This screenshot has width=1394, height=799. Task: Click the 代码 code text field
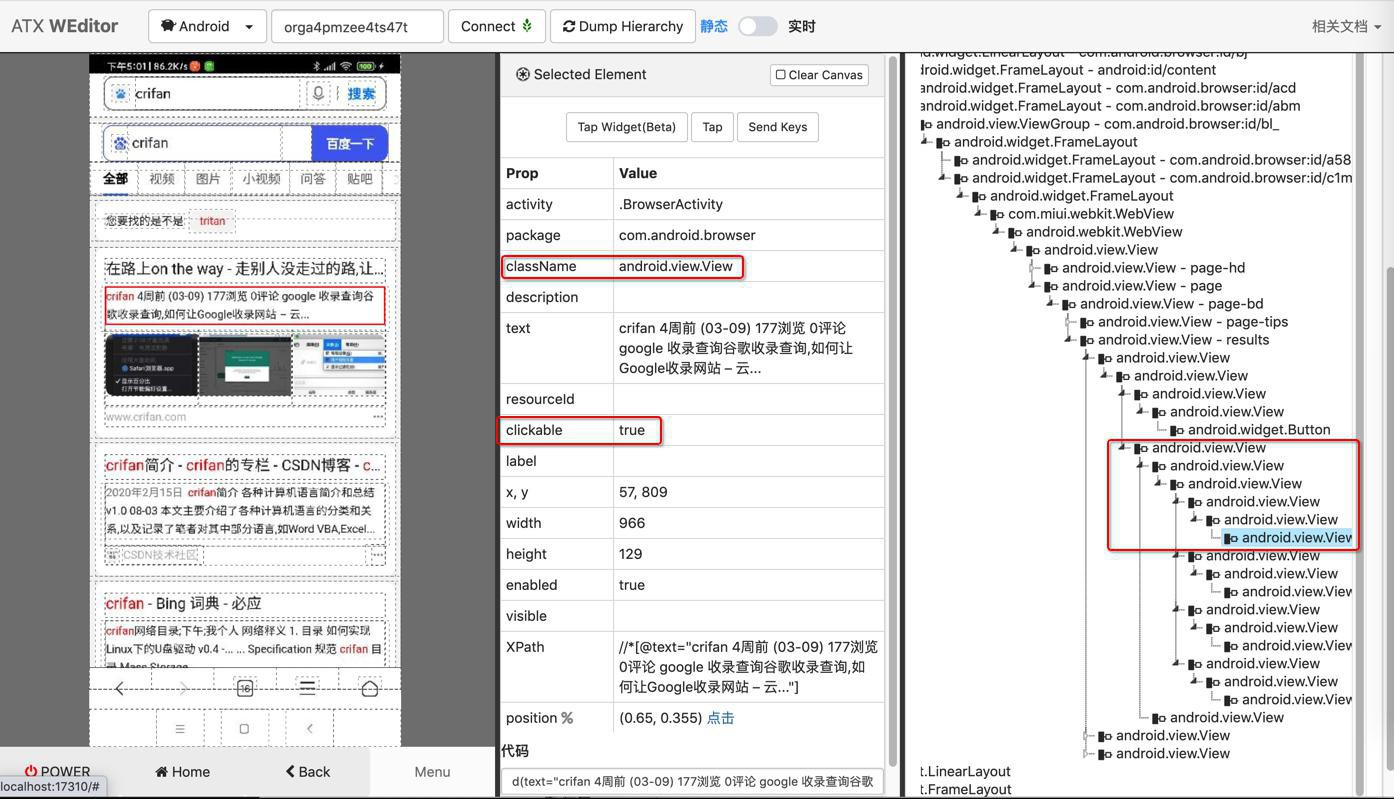click(x=692, y=781)
